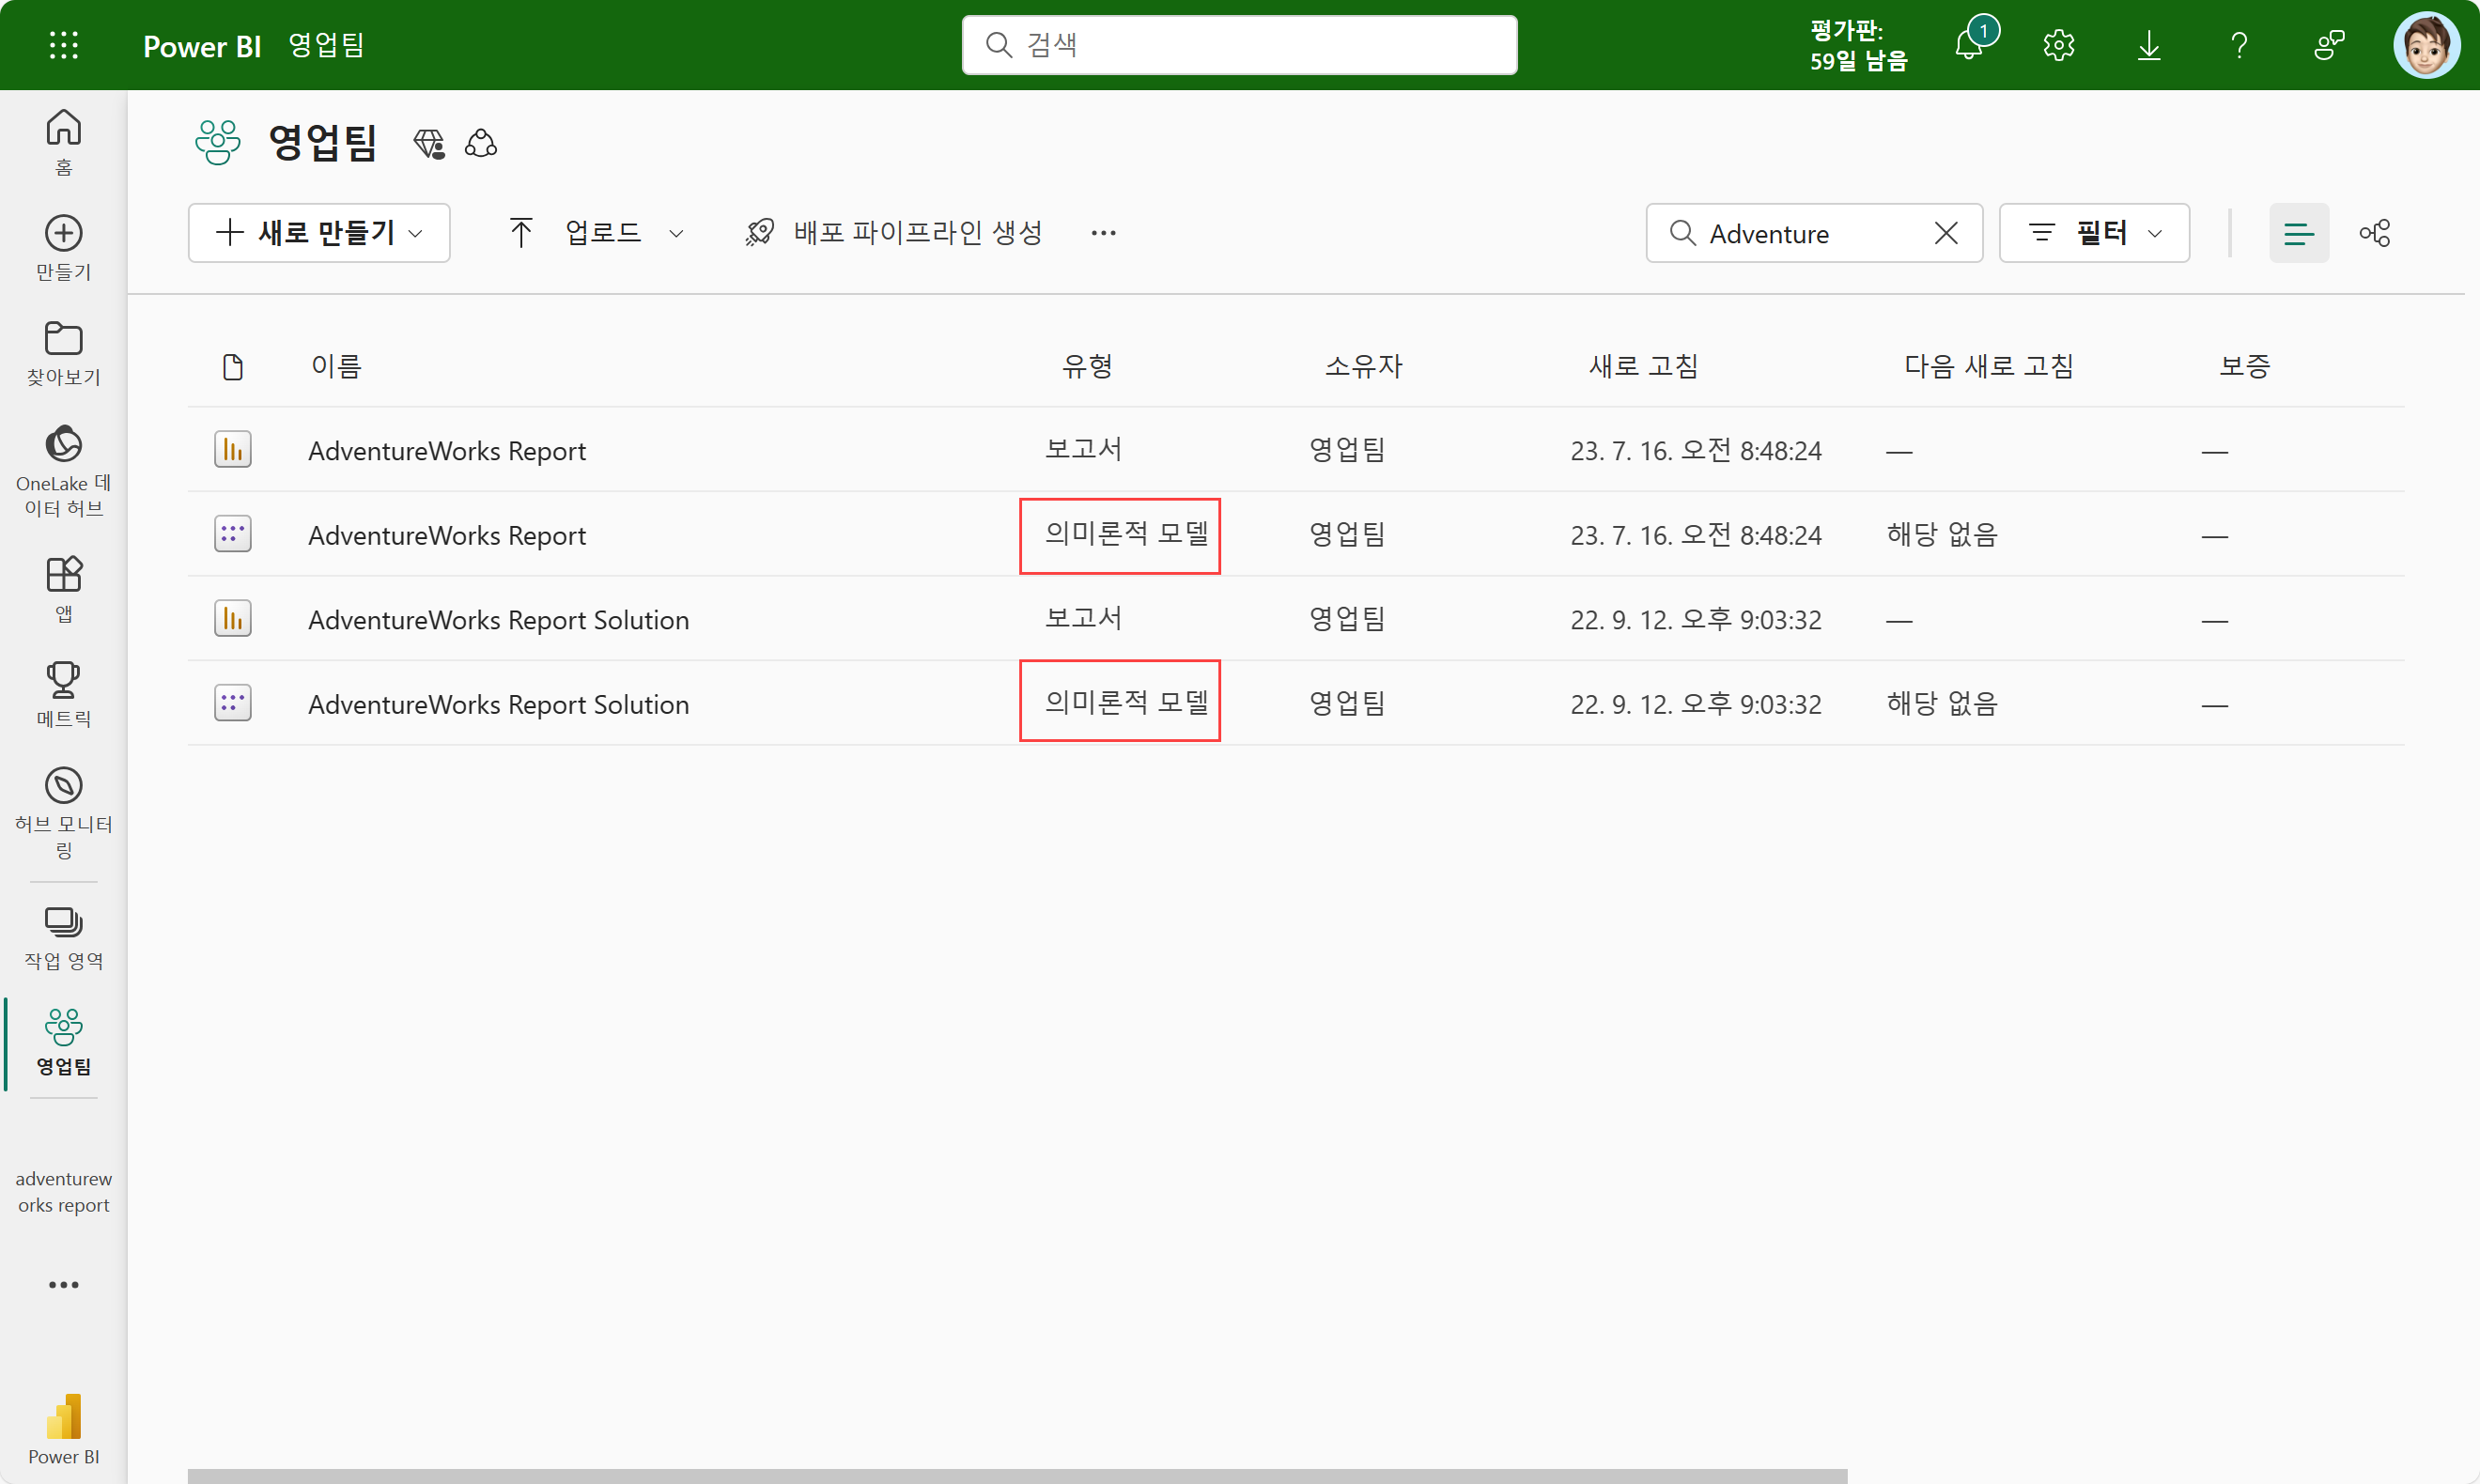Open AdventureWorks Report Solution report link
The width and height of the screenshot is (2480, 1484).
click(x=498, y=620)
